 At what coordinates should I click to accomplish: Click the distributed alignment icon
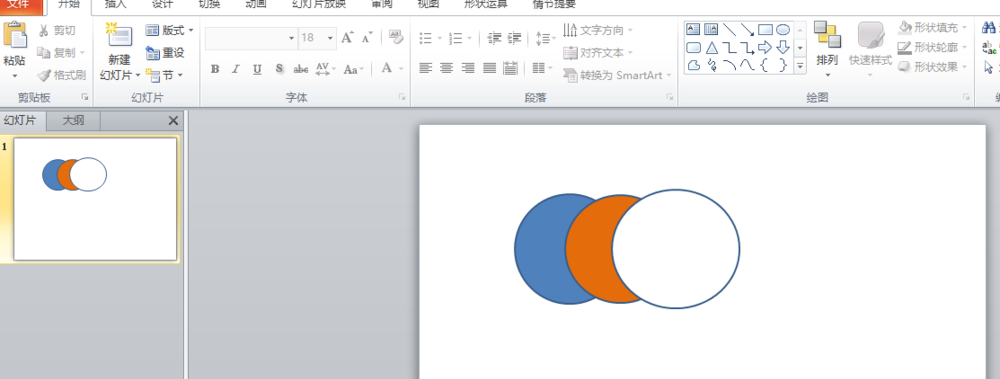510,68
